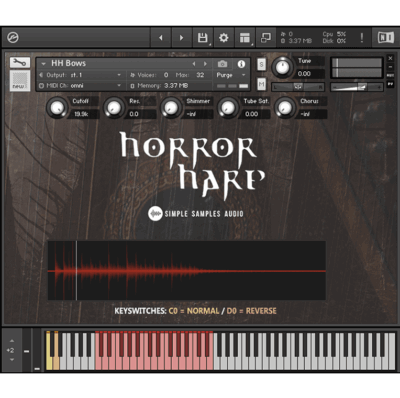Click the Cutoff value 19.9k
The height and width of the screenshot is (398, 400).
pyautogui.click(x=81, y=114)
